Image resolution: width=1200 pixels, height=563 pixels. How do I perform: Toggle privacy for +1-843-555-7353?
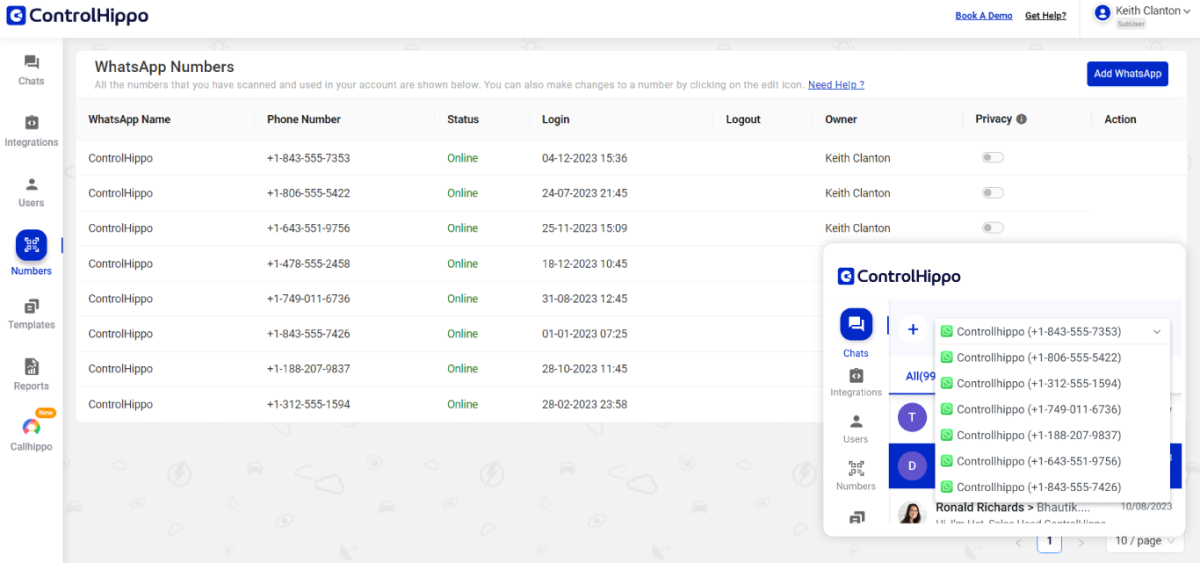[992, 158]
